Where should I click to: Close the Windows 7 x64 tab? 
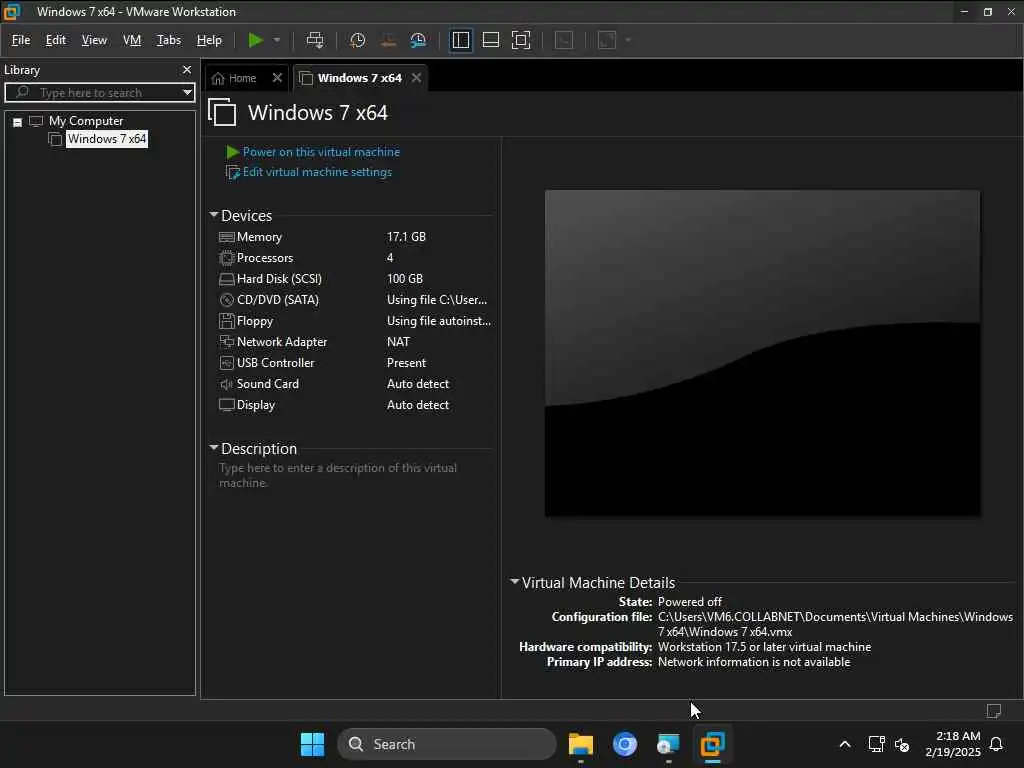pos(416,78)
